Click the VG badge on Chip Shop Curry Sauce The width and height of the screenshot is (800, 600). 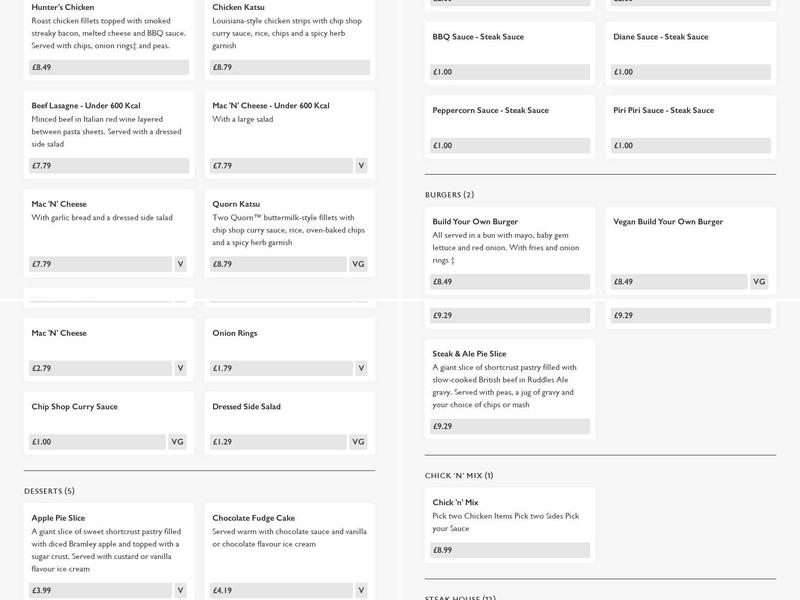(178, 442)
